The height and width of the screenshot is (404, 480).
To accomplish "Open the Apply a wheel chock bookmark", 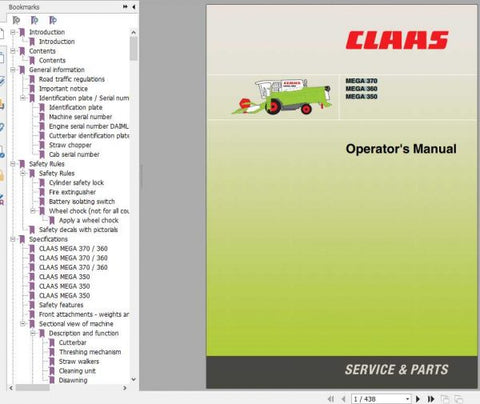I will click(x=89, y=220).
